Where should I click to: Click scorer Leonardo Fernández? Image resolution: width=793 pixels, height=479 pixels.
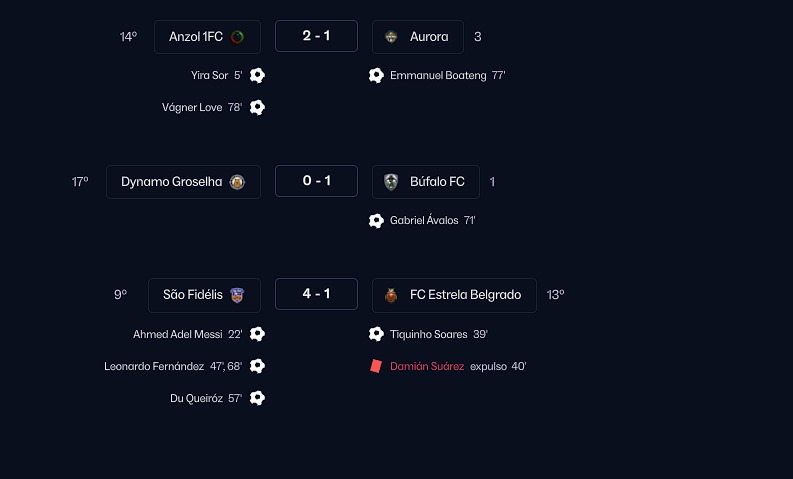tap(154, 366)
